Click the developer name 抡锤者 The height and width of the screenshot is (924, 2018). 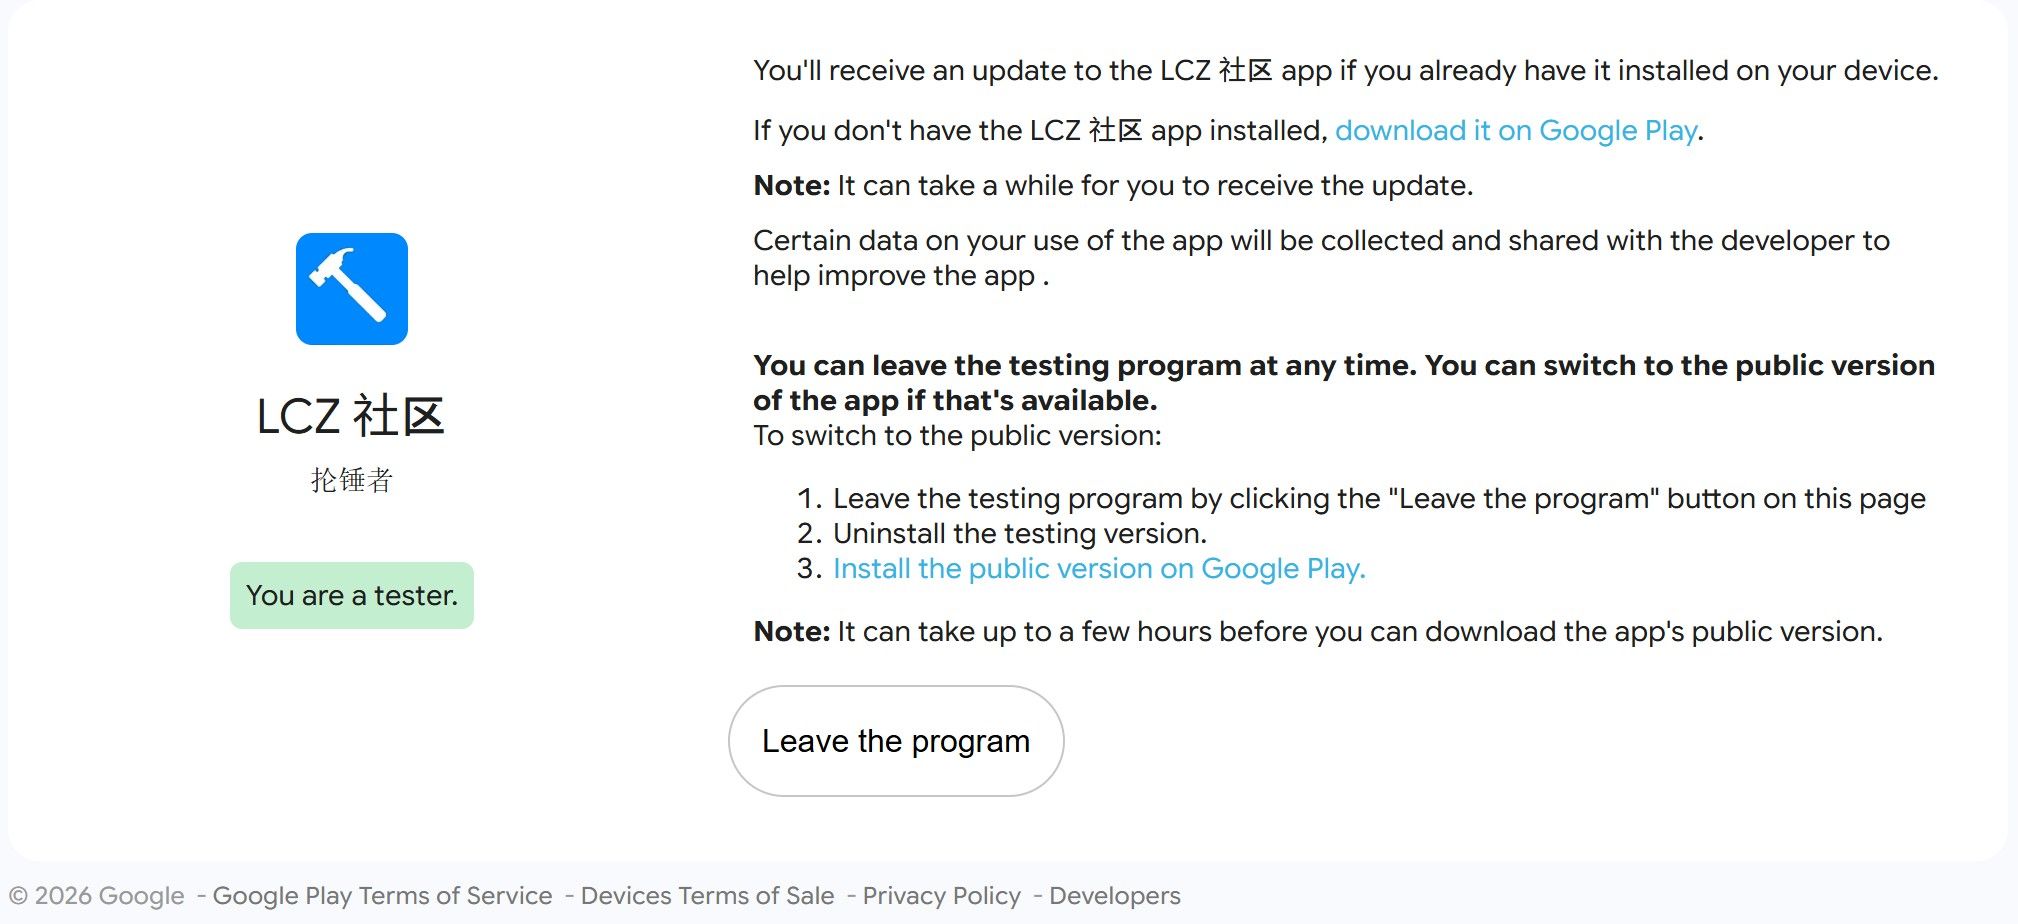pos(351,480)
